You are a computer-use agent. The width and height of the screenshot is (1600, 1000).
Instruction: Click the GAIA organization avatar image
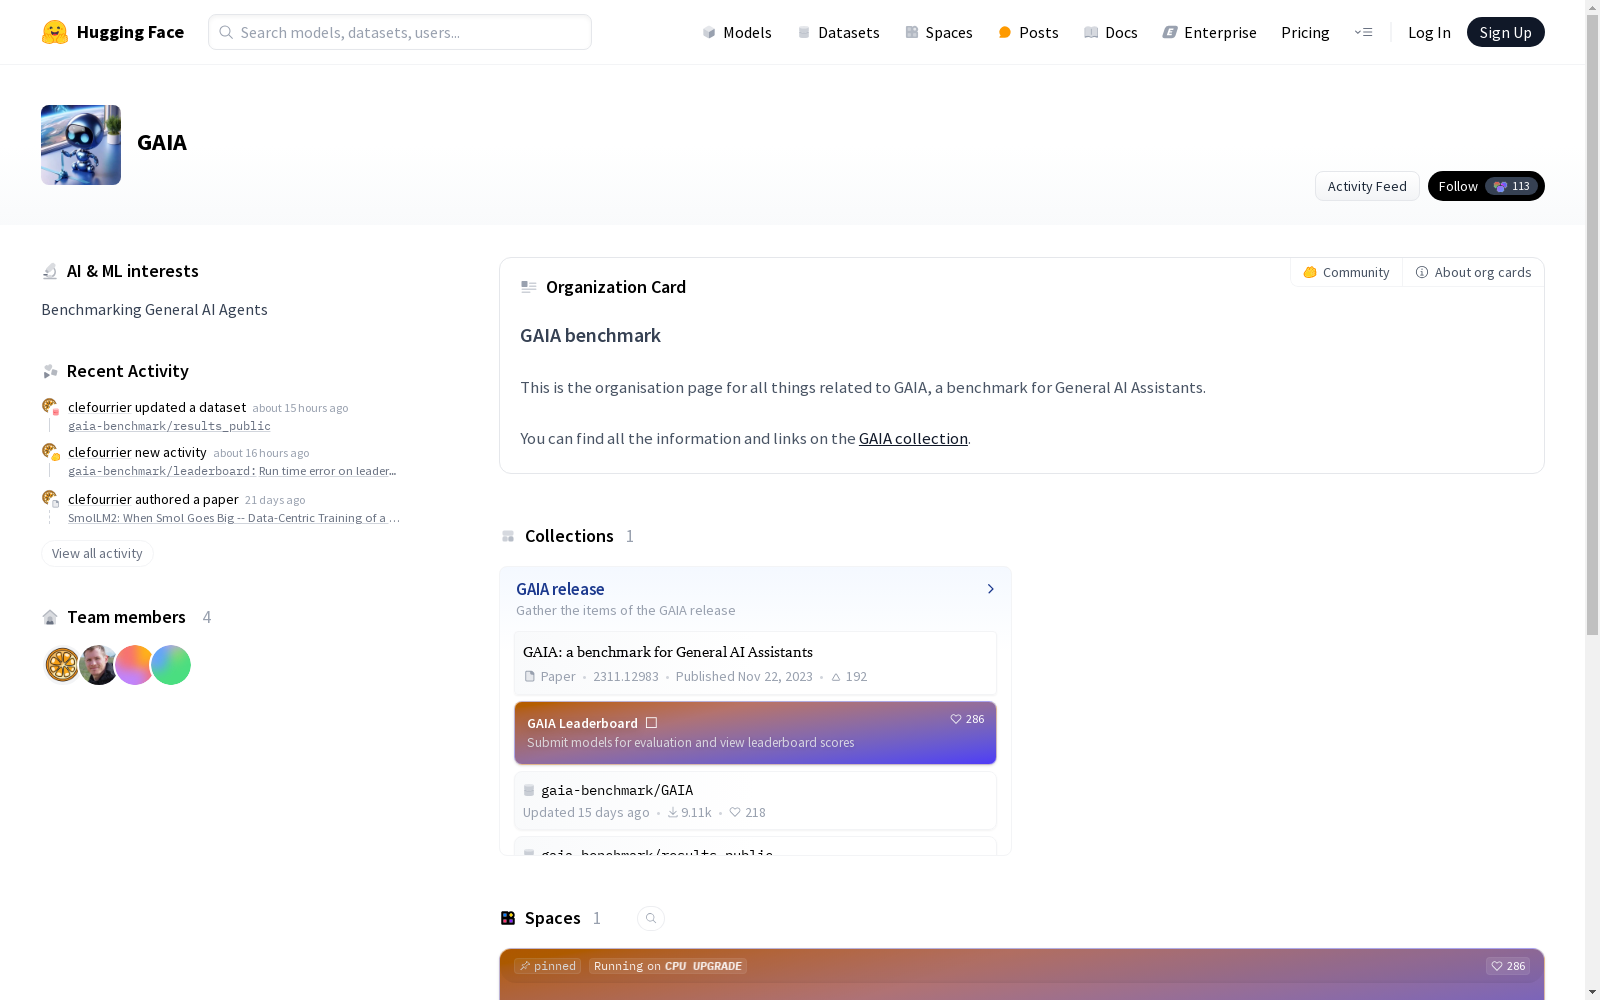pyautogui.click(x=81, y=145)
